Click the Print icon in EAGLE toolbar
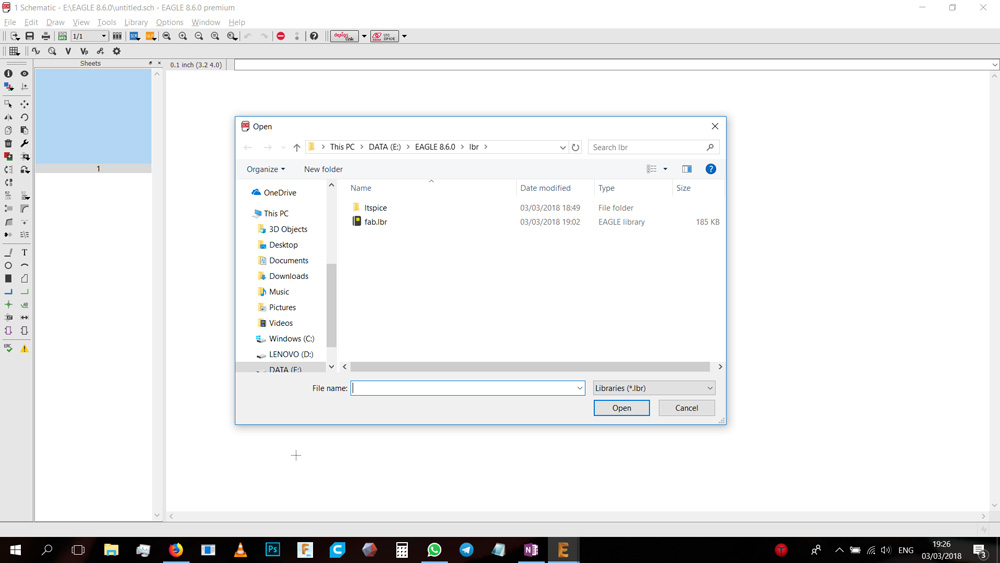The height and width of the screenshot is (563, 1000). 45,36
